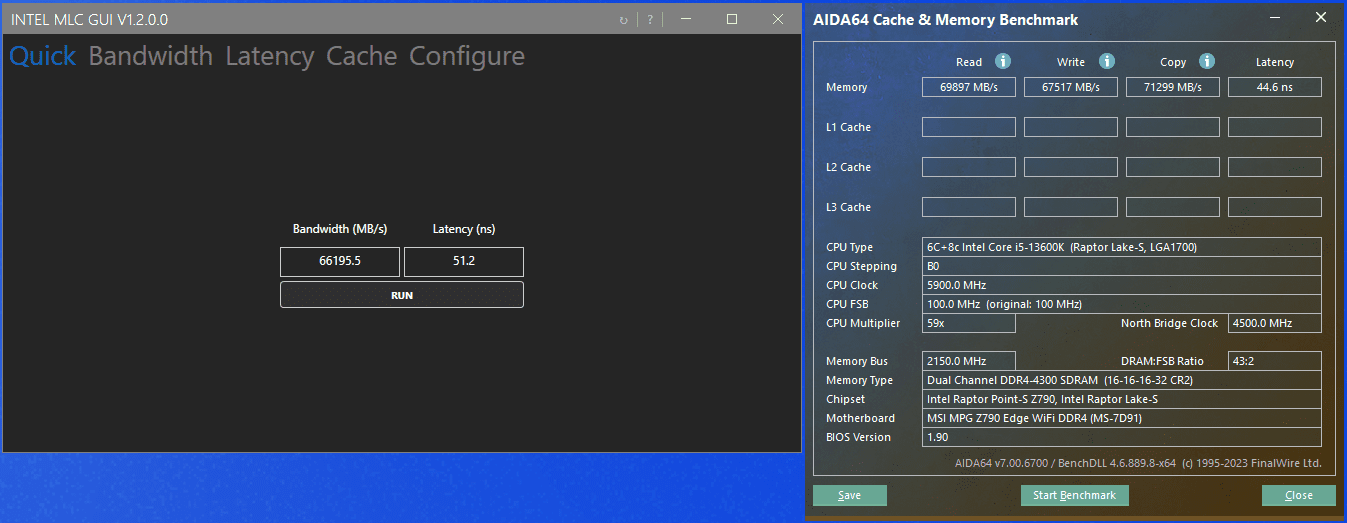Image resolution: width=1347 pixels, height=523 pixels.
Task: Click the empty L2 Cache Write field
Action: pos(1071,167)
